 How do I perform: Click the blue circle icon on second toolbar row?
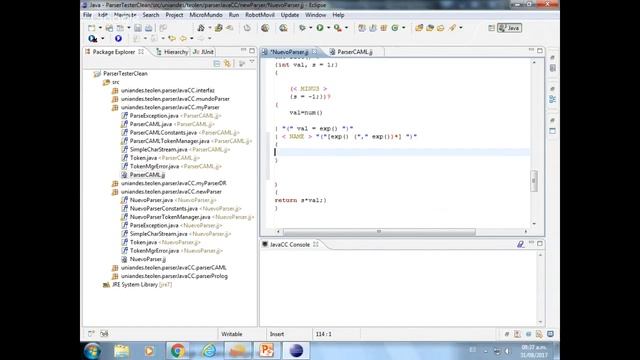tap(118, 38)
